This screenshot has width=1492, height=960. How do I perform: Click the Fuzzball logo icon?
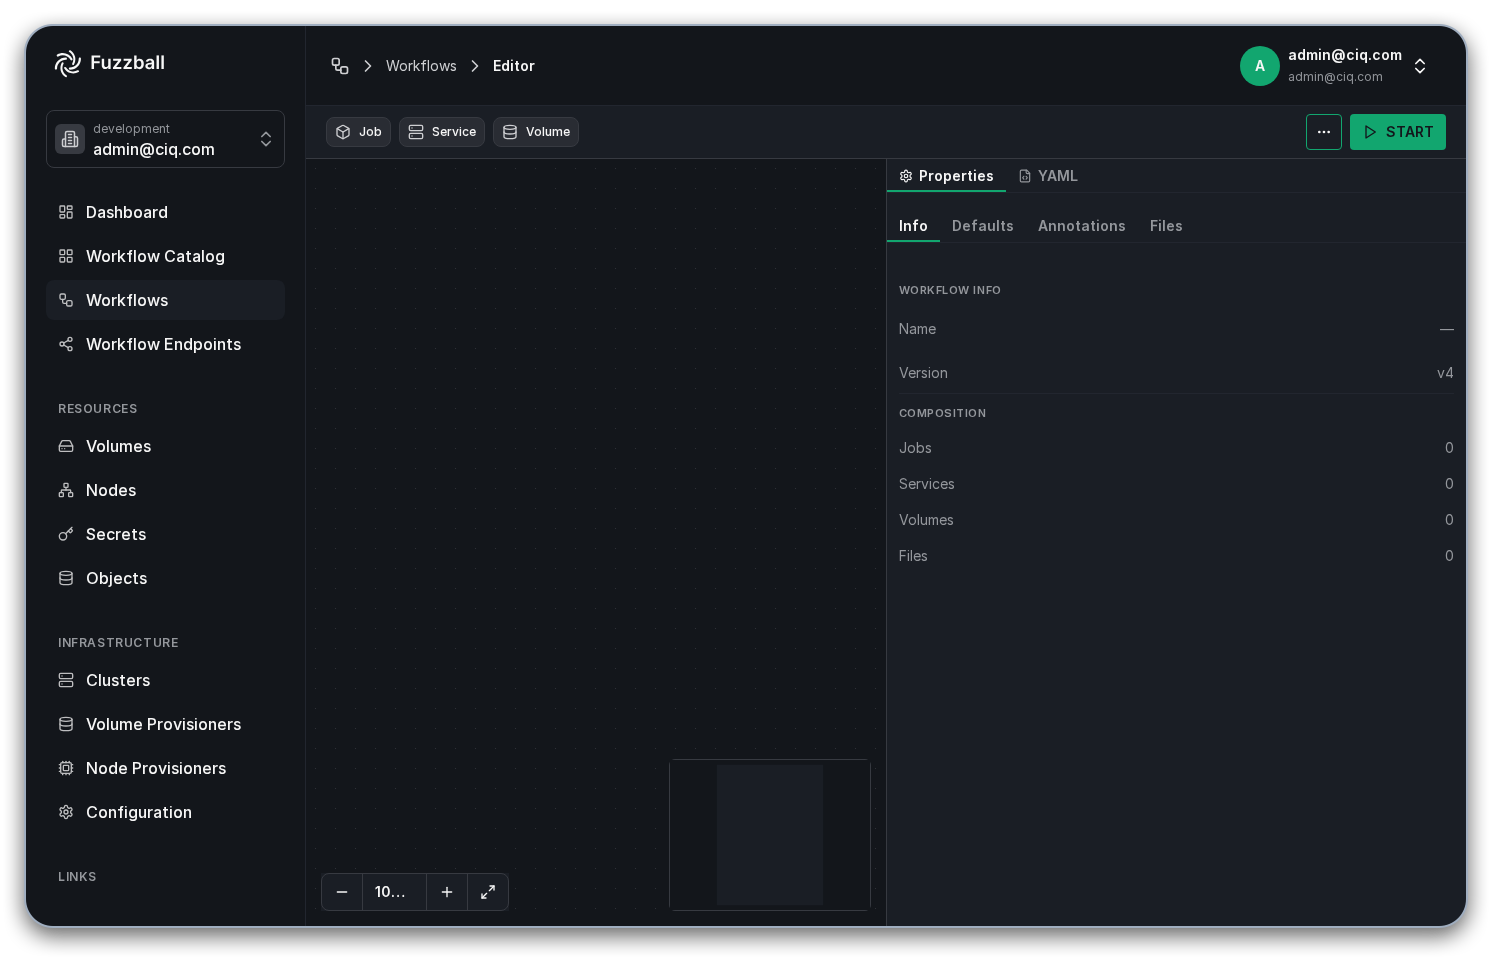point(68,63)
